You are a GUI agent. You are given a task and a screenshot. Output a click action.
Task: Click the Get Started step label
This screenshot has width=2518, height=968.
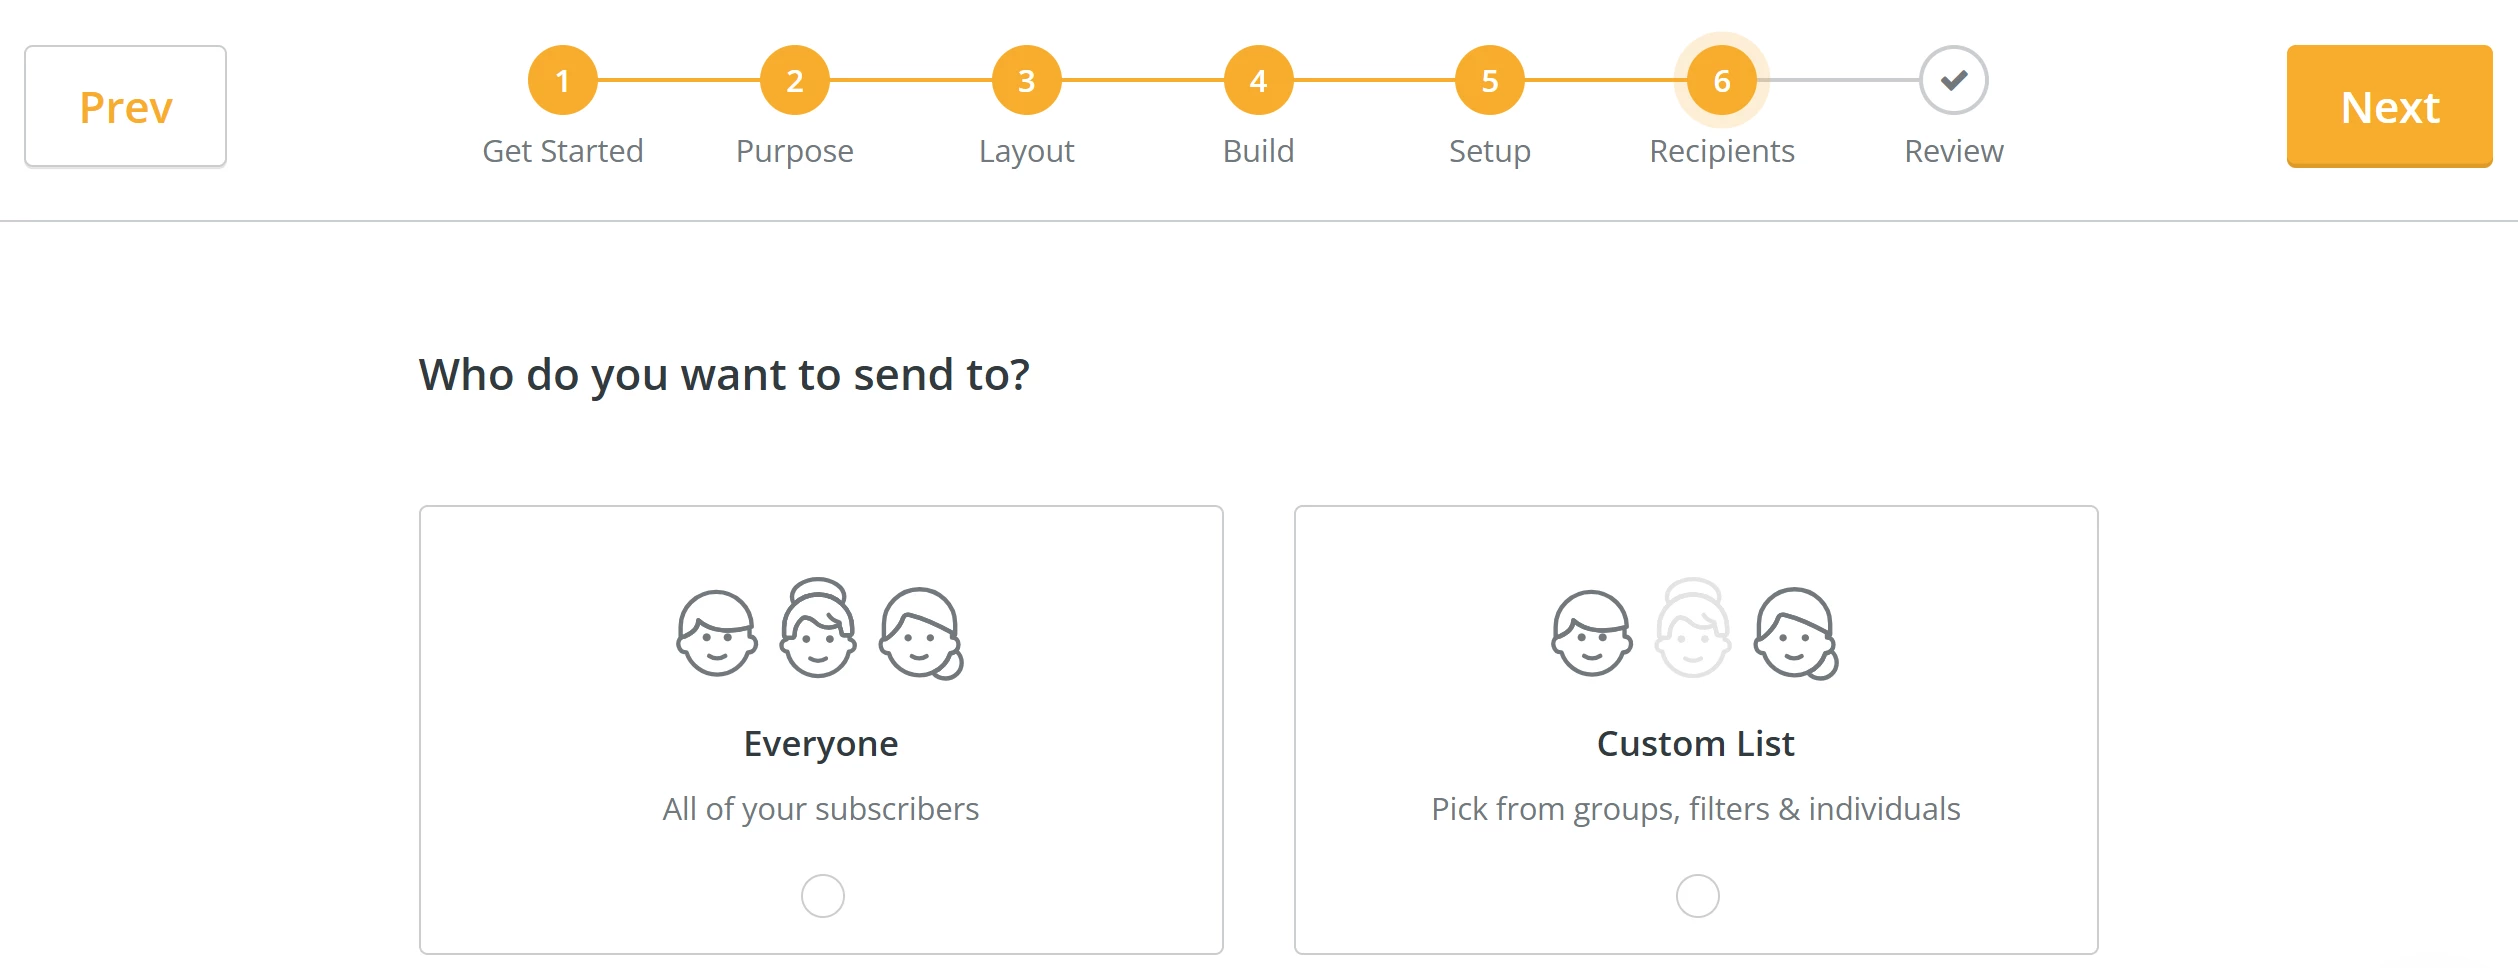(563, 151)
